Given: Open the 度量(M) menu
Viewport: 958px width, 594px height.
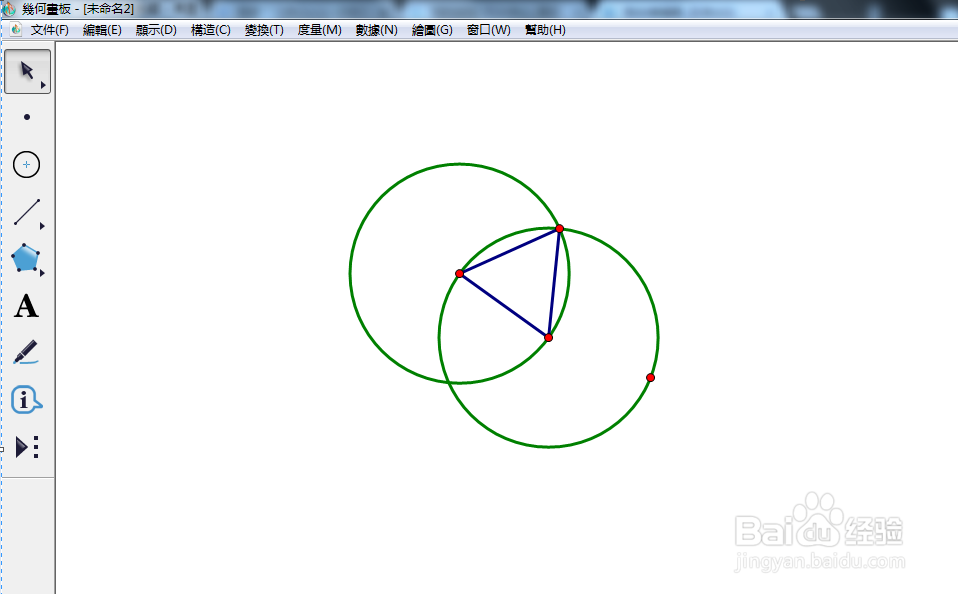Looking at the screenshot, I should click(x=319, y=30).
